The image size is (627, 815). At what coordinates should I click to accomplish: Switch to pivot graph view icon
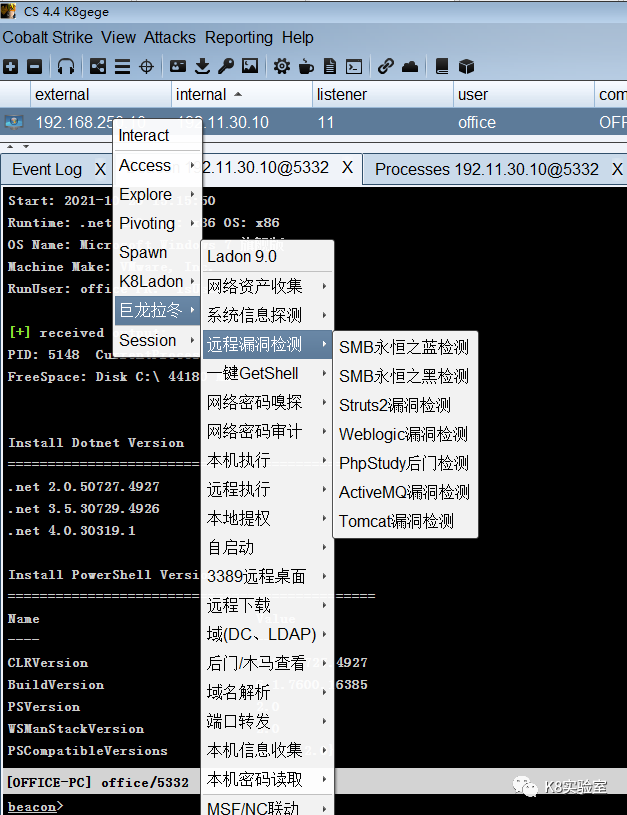pyautogui.click(x=98, y=67)
